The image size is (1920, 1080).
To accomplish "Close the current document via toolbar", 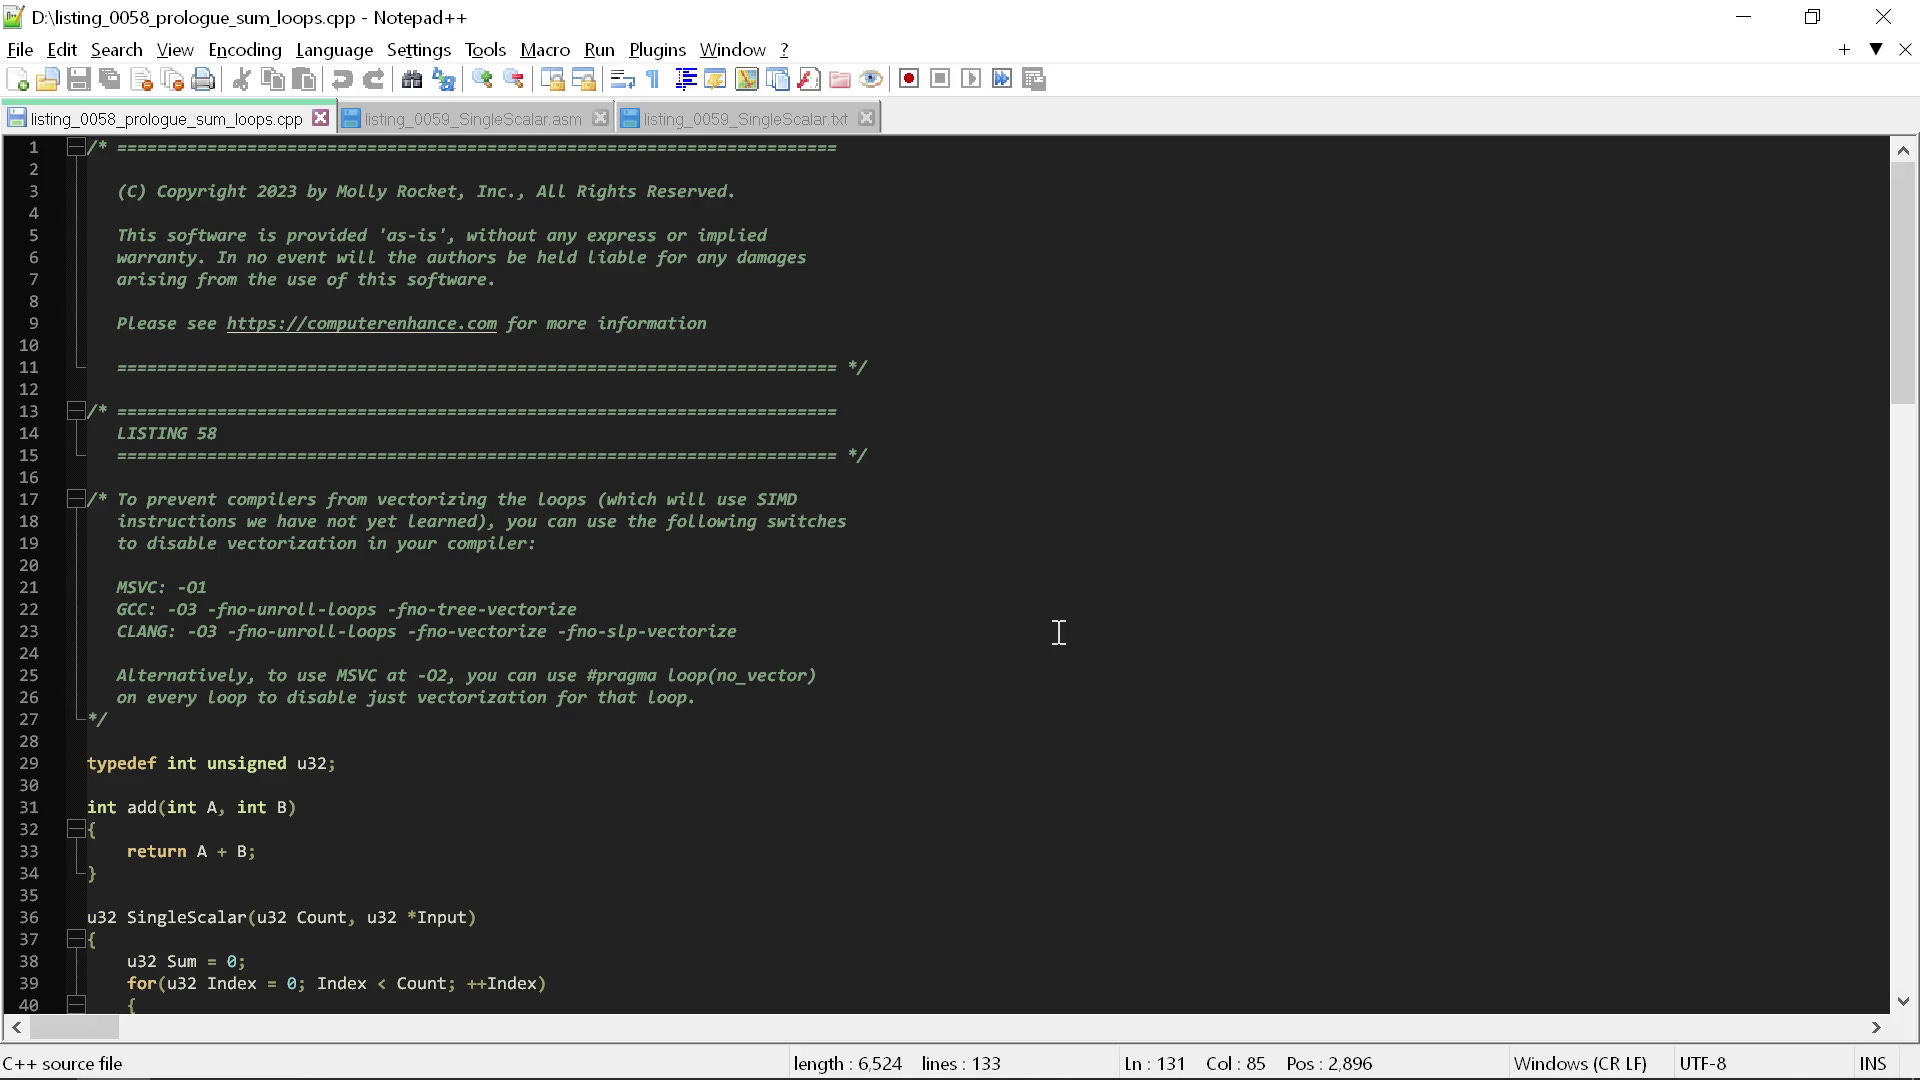I will pos(142,79).
